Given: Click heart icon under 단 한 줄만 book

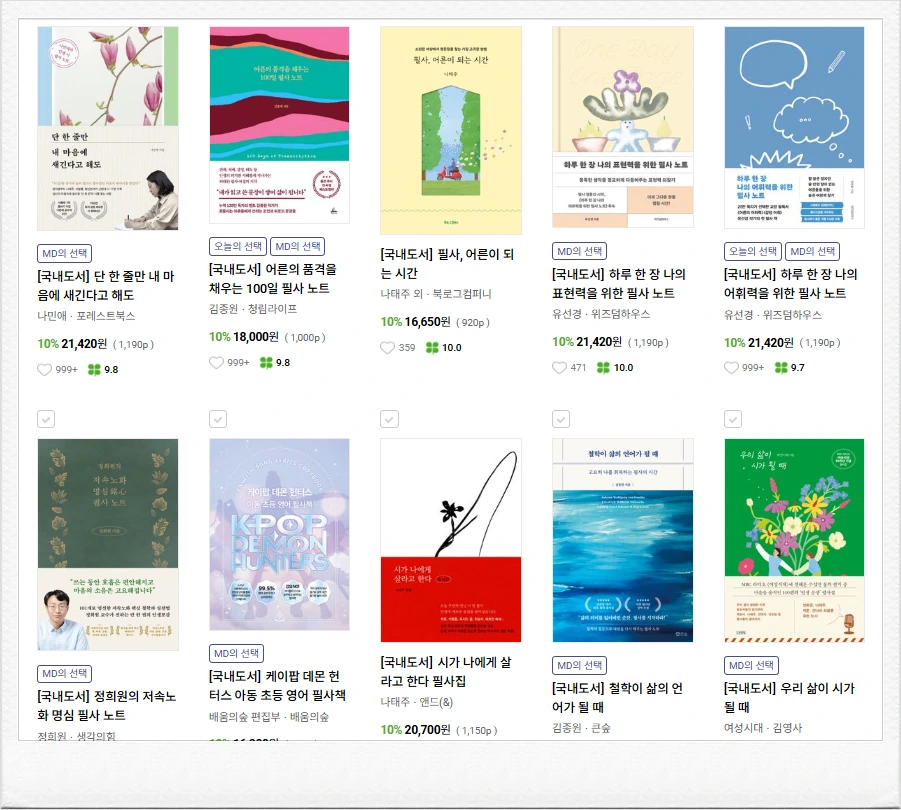Looking at the screenshot, I should click(x=45, y=369).
